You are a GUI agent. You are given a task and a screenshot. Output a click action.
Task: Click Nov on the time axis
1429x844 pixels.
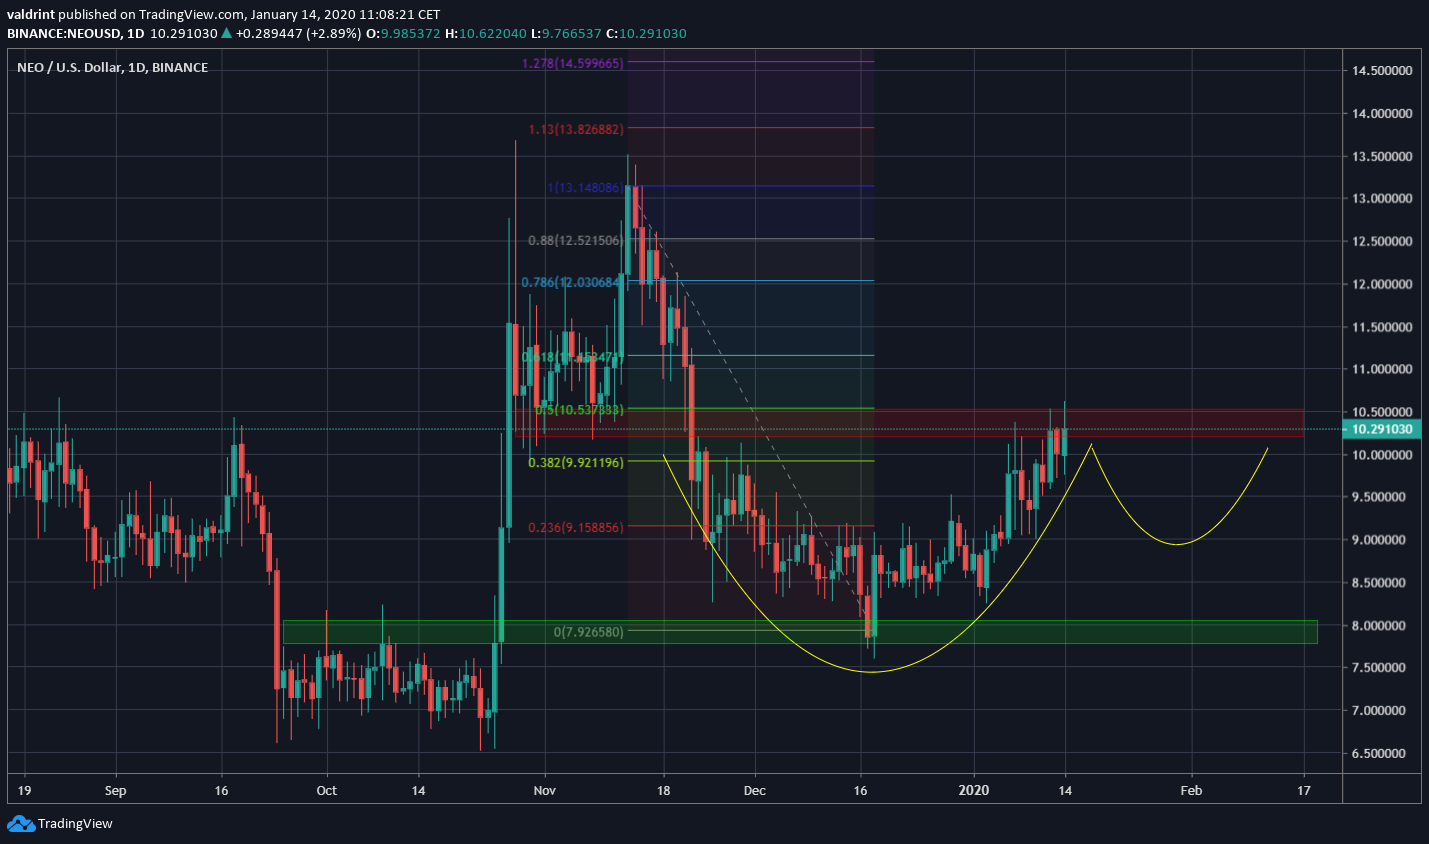(x=545, y=790)
